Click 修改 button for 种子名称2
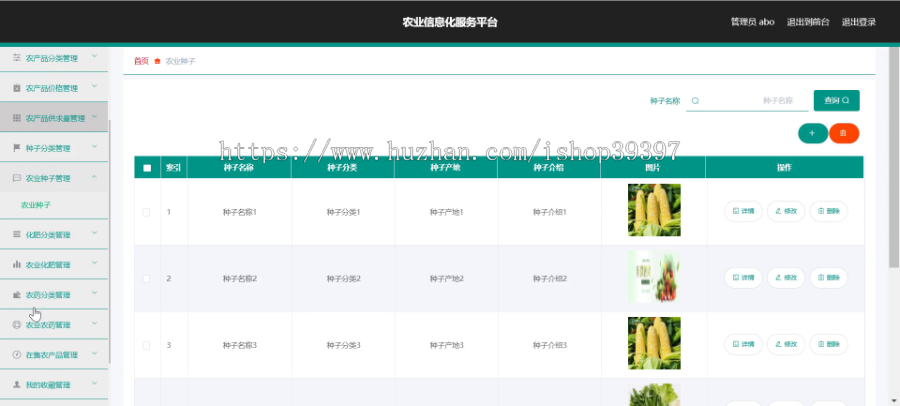The width and height of the screenshot is (900, 406). 786,278
